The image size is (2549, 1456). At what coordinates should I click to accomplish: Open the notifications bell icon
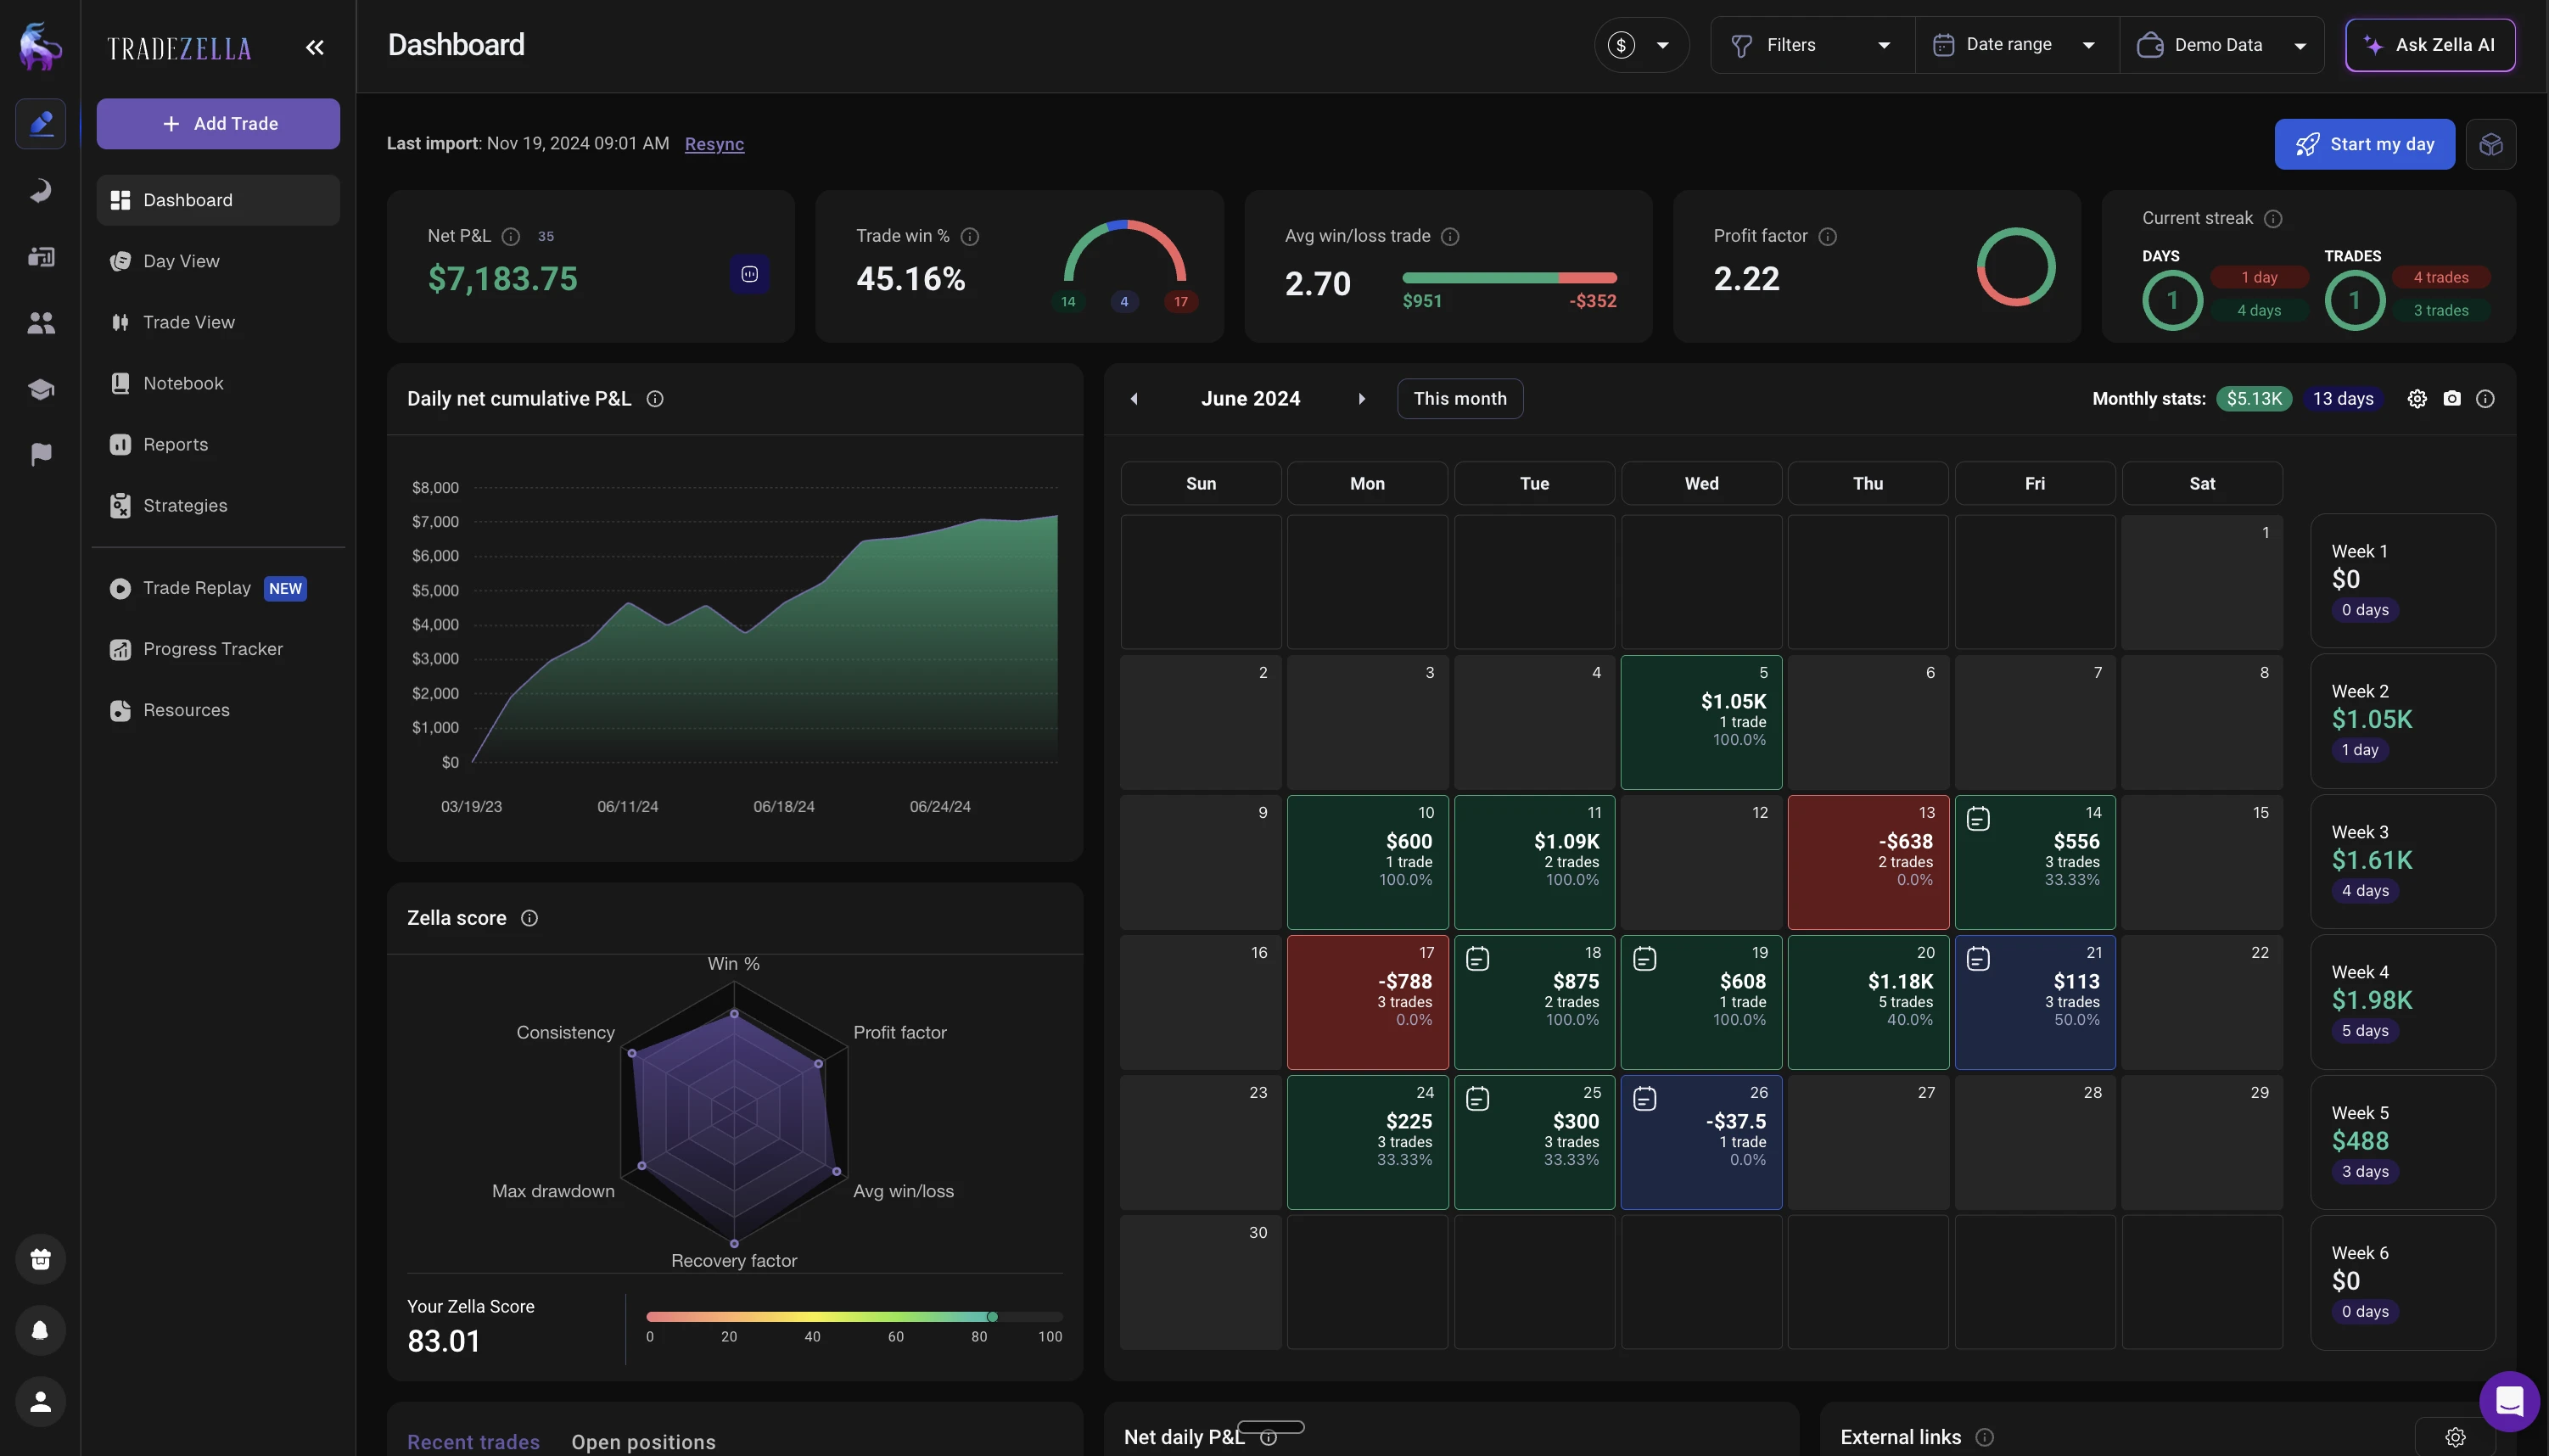click(41, 1330)
